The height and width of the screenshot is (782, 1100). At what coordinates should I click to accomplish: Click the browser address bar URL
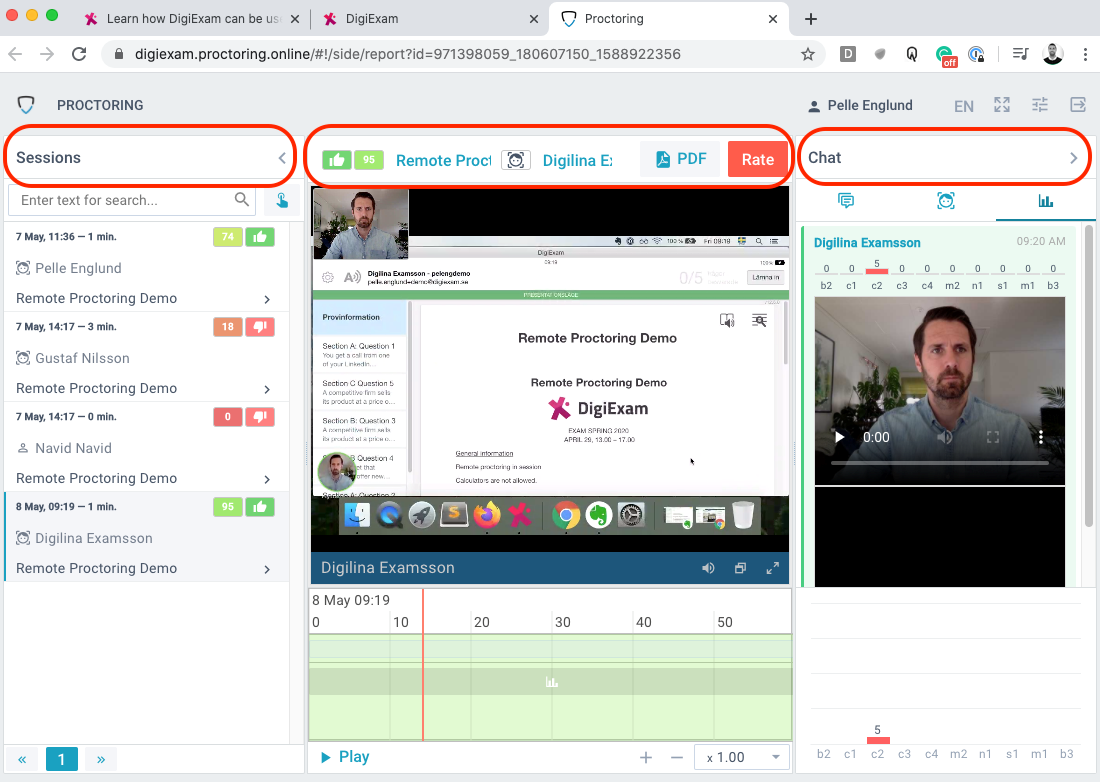[x=408, y=54]
